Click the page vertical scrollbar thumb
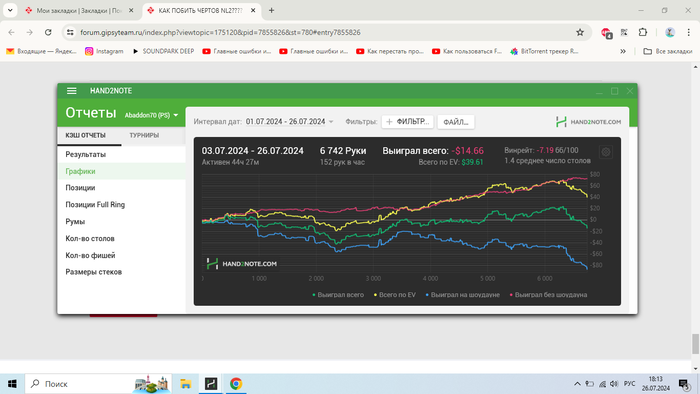The image size is (700, 394). click(695, 344)
